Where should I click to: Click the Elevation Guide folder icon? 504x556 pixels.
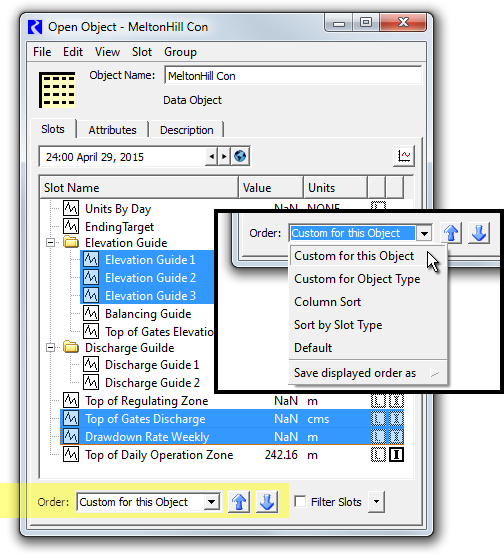(71, 242)
